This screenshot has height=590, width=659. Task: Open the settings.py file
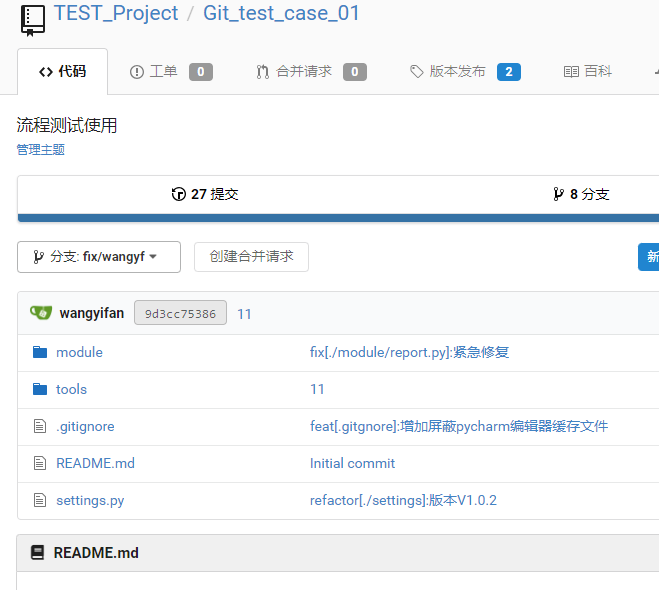(90, 500)
